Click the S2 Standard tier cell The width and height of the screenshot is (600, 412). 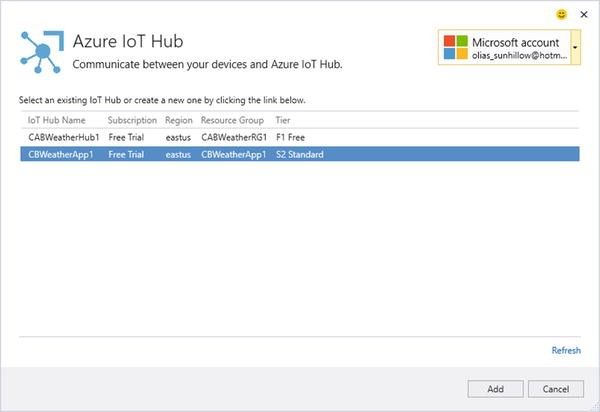pyautogui.click(x=300, y=154)
